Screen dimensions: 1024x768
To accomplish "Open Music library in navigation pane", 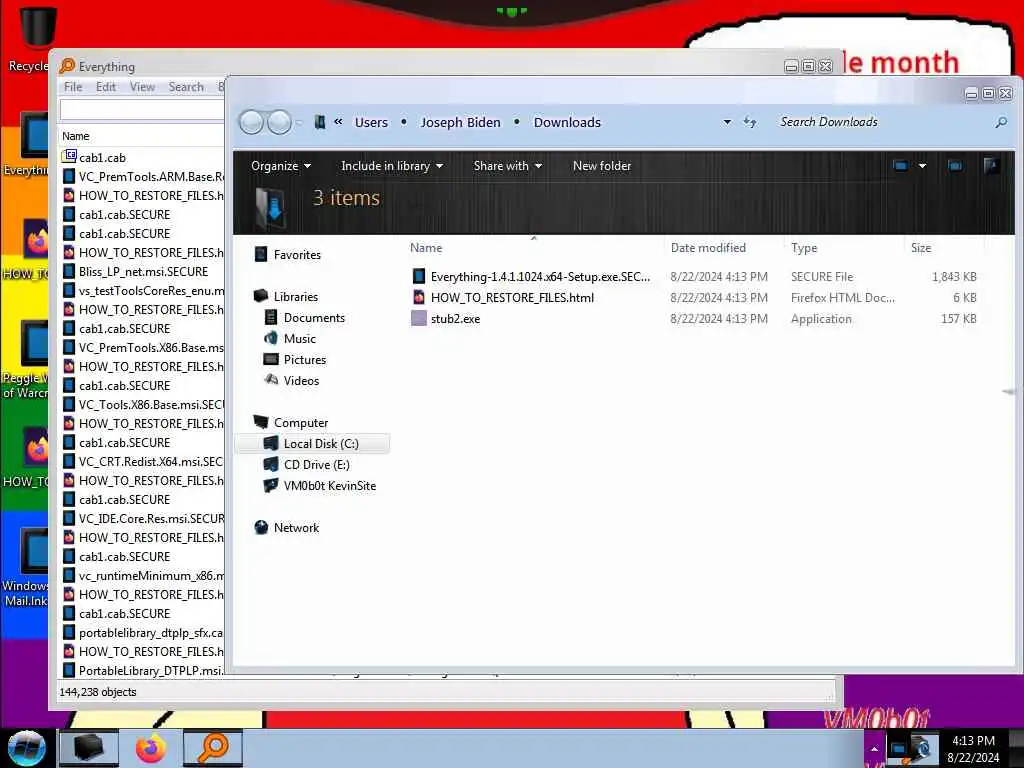I will coord(300,338).
